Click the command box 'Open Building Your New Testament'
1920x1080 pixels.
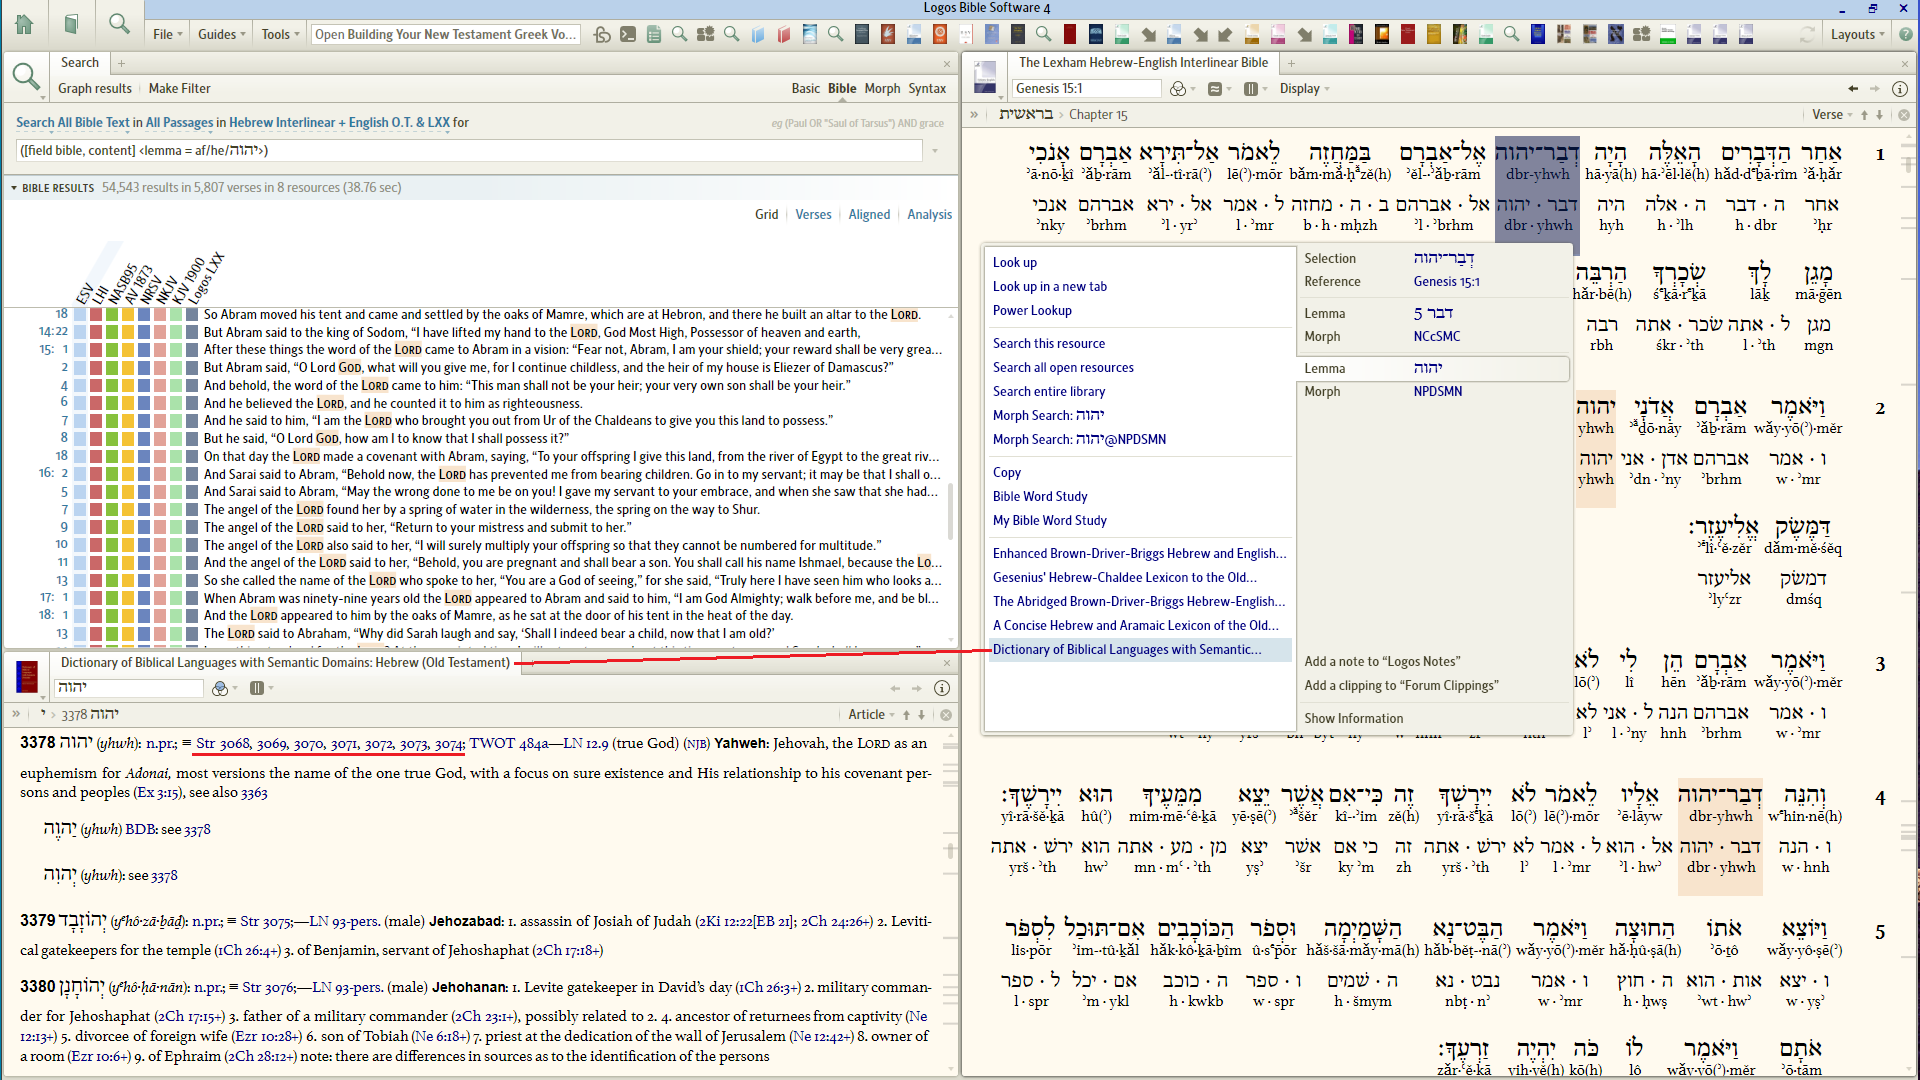[446, 34]
